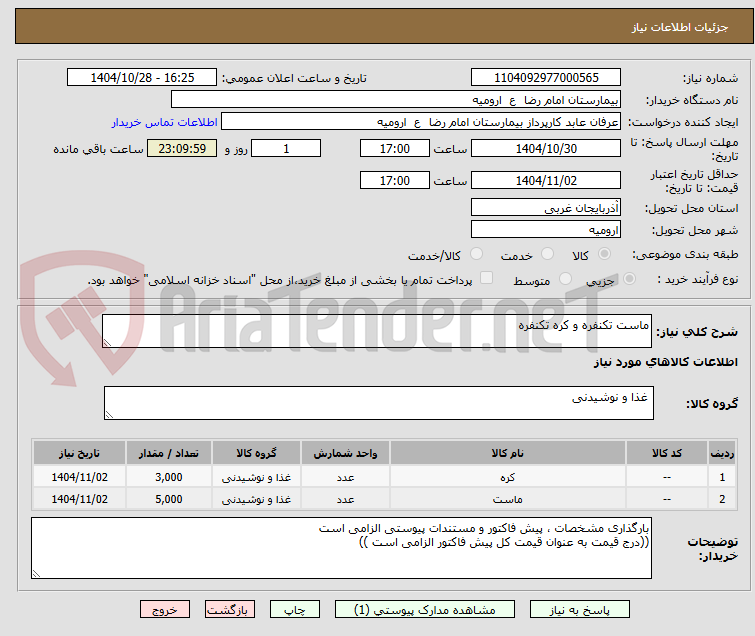Screen dimensions: 755x636
Task: Click the اطلاعات کالاهای مورد نیاز heading
Action: tap(665, 362)
